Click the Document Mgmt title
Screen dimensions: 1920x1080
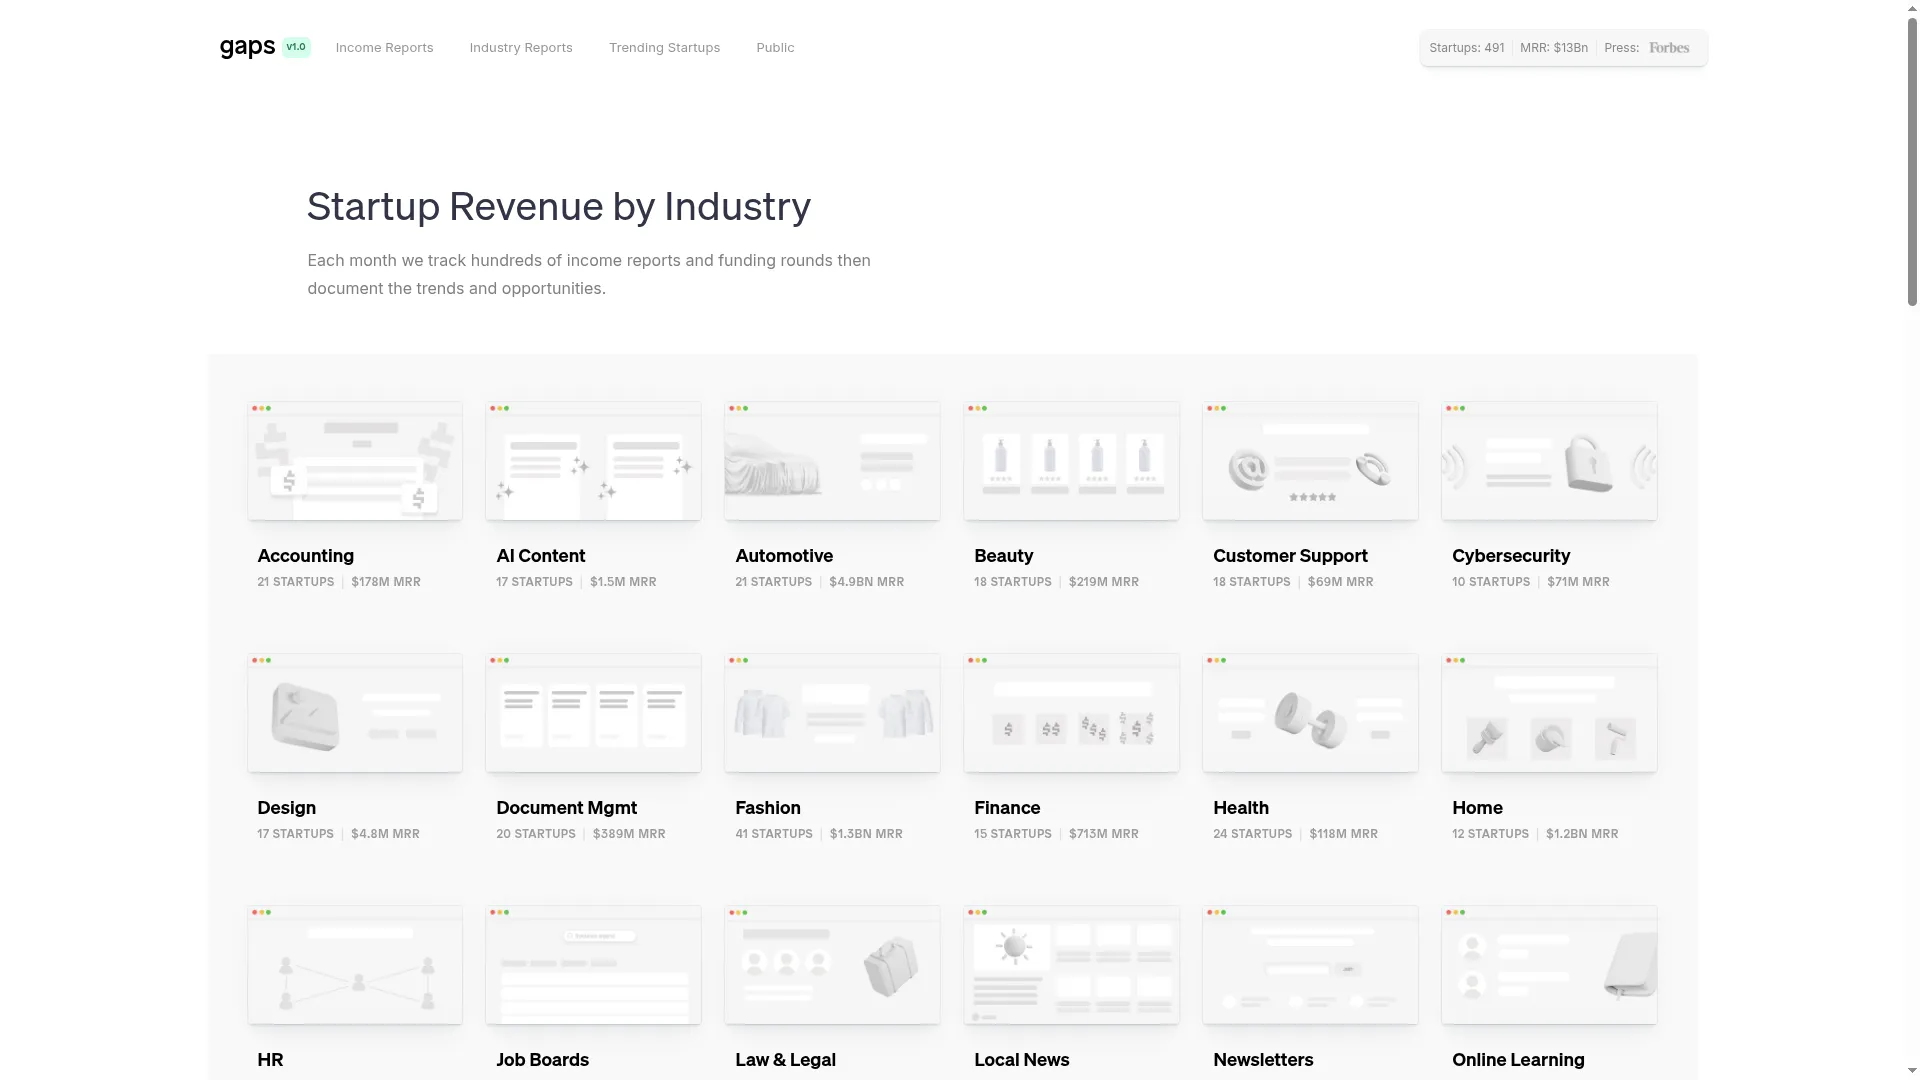566,808
